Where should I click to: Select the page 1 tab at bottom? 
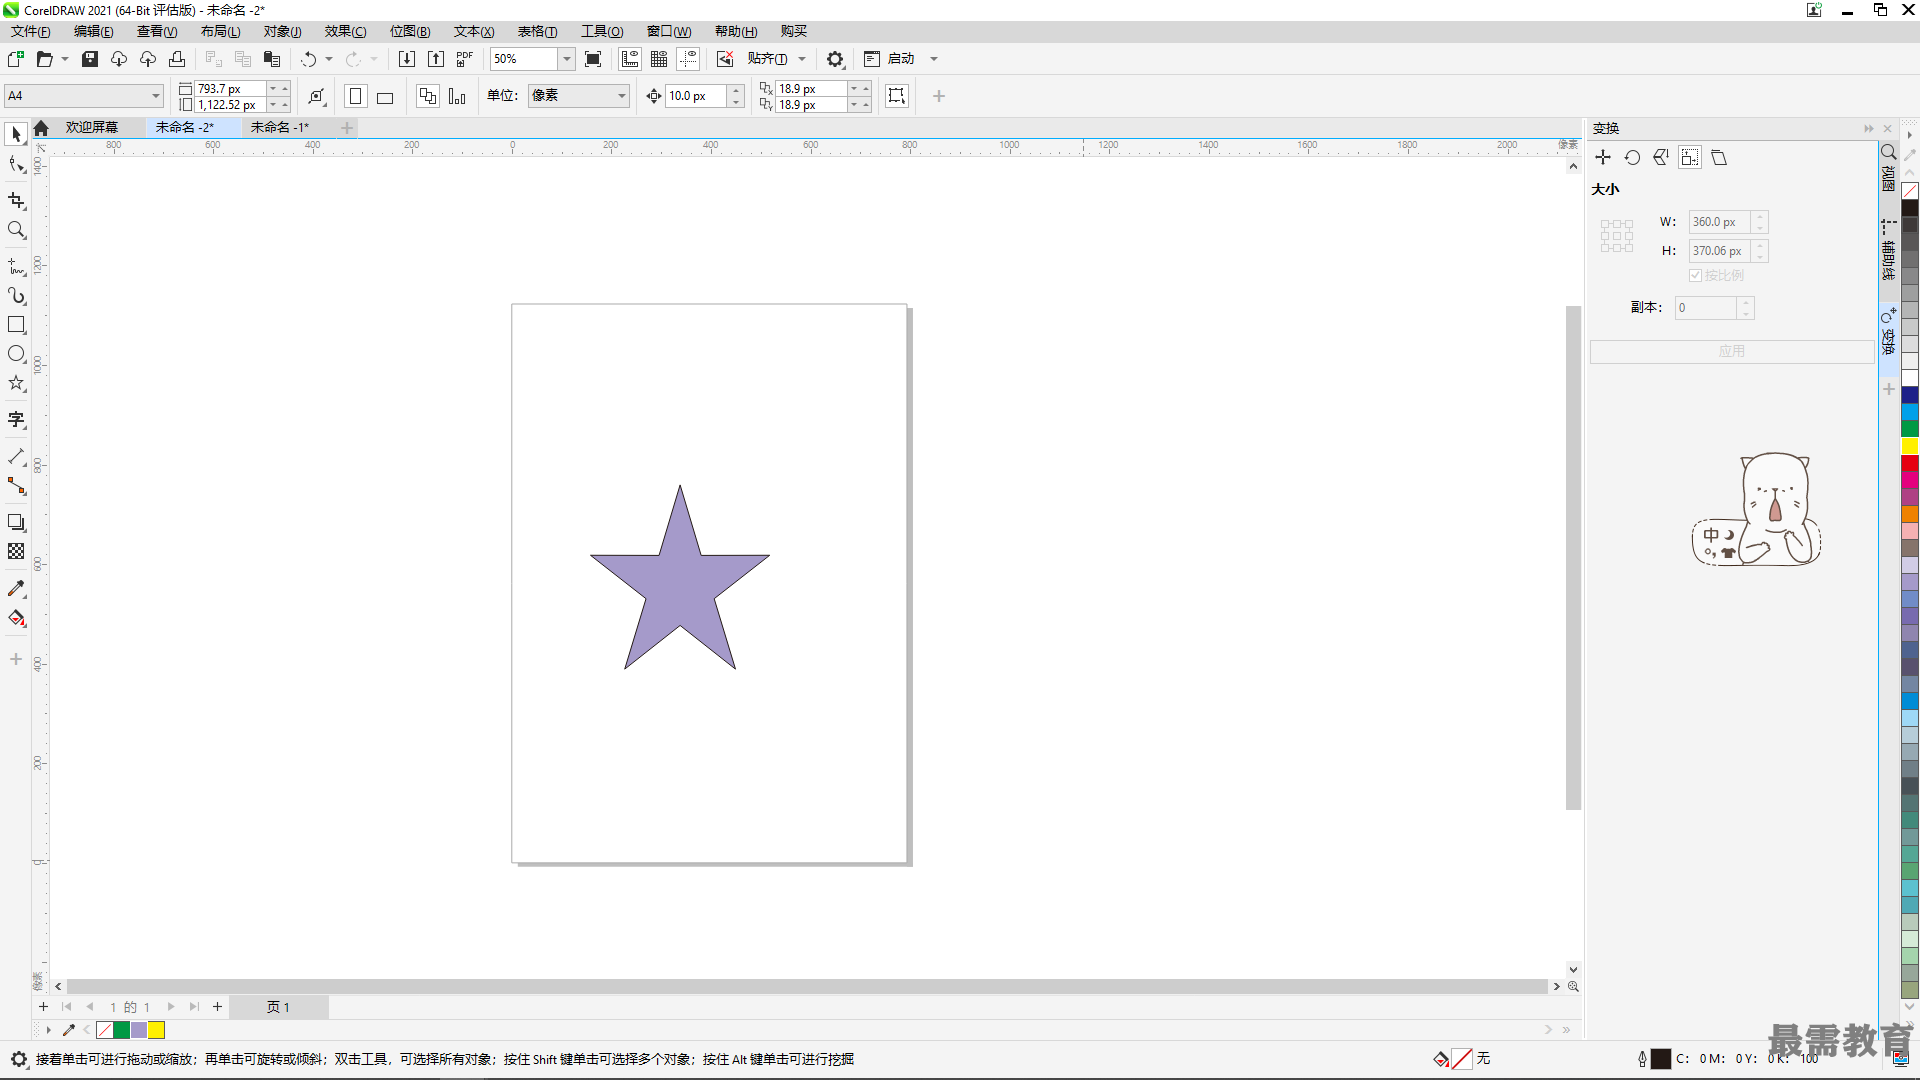[278, 1007]
